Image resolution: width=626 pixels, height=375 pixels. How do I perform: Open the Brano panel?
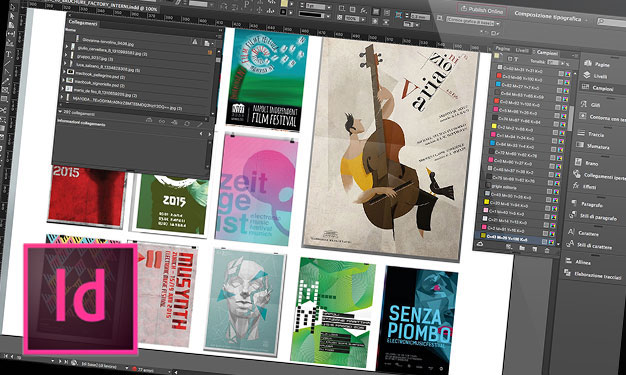click(586, 163)
